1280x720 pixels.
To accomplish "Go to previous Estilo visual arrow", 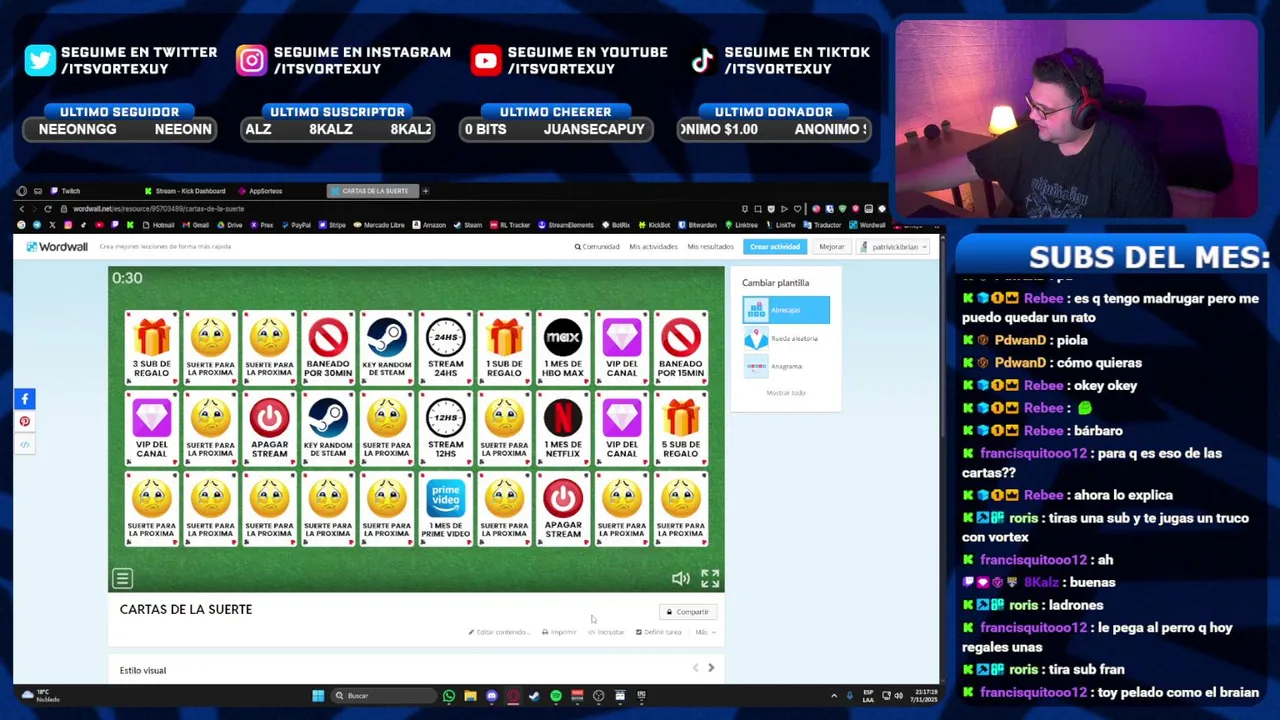I will click(695, 668).
